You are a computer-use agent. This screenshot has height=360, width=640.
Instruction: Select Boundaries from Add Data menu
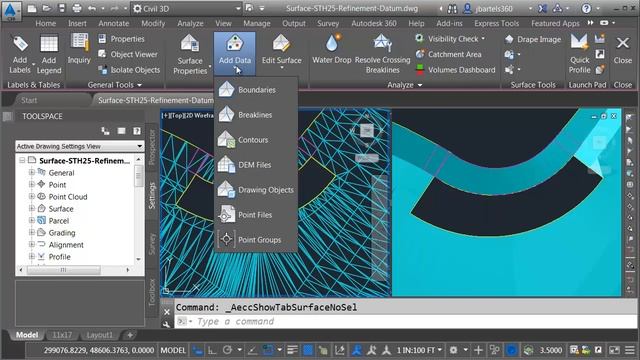click(x=256, y=90)
